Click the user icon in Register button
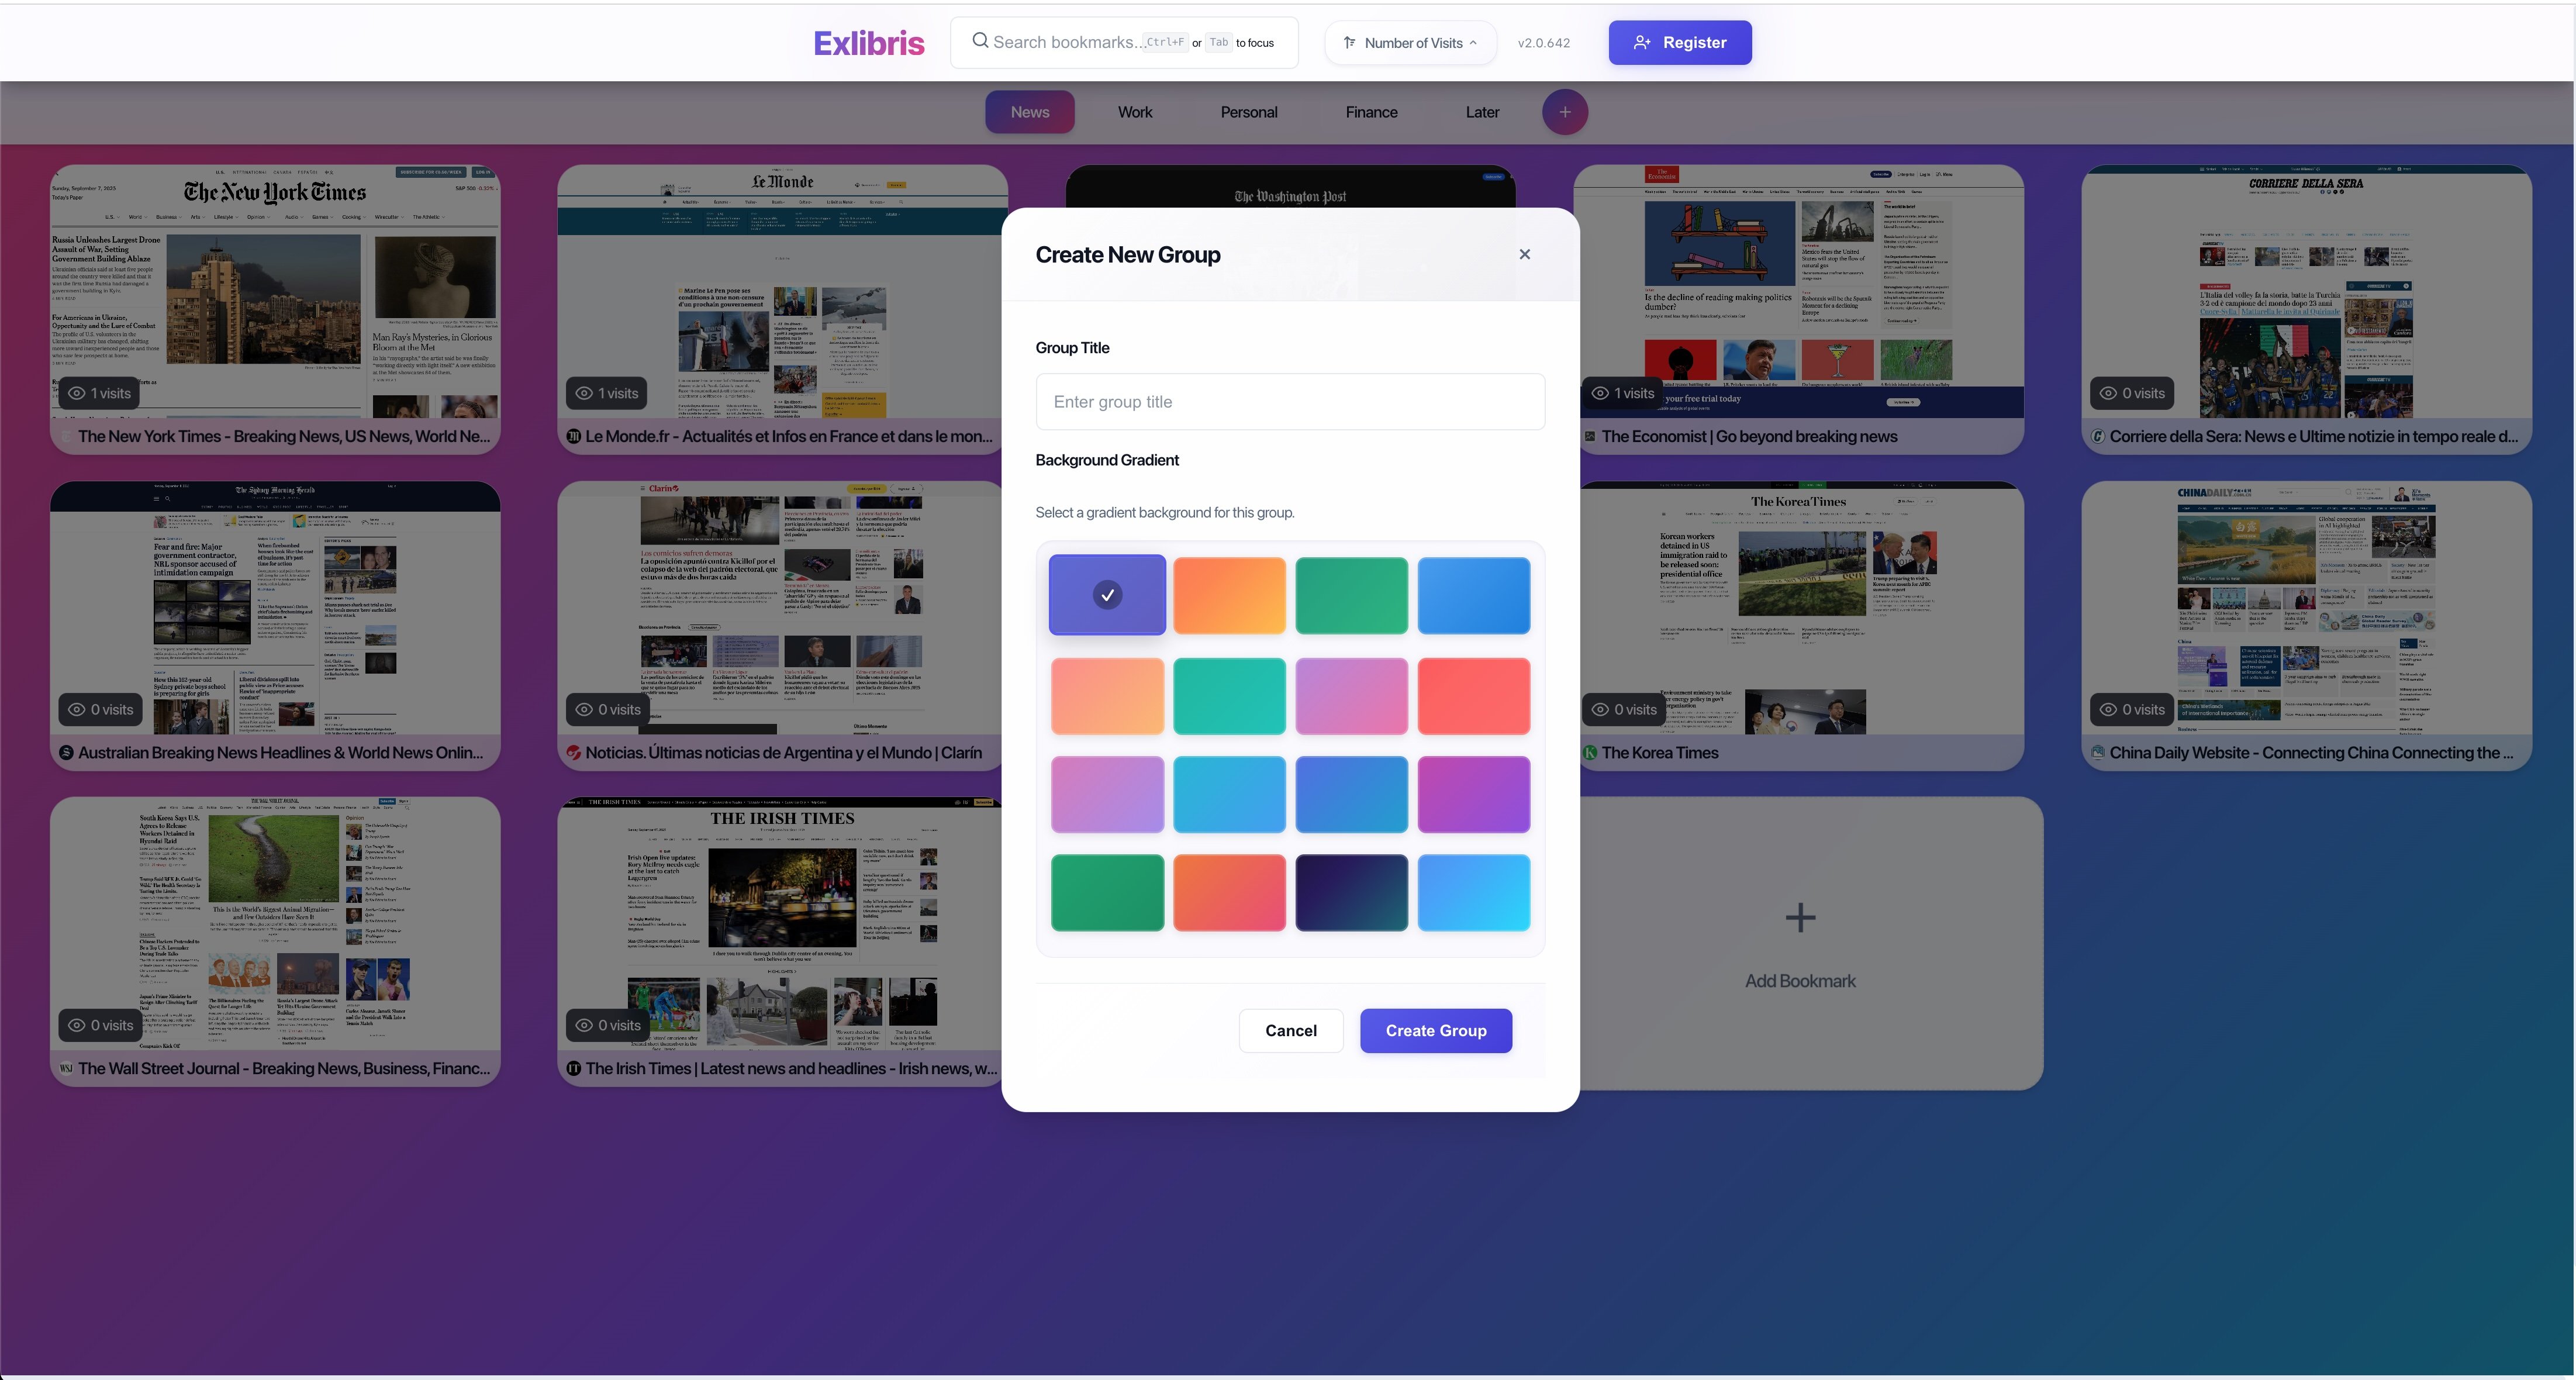This screenshot has width=2576, height=1380. (x=1641, y=42)
